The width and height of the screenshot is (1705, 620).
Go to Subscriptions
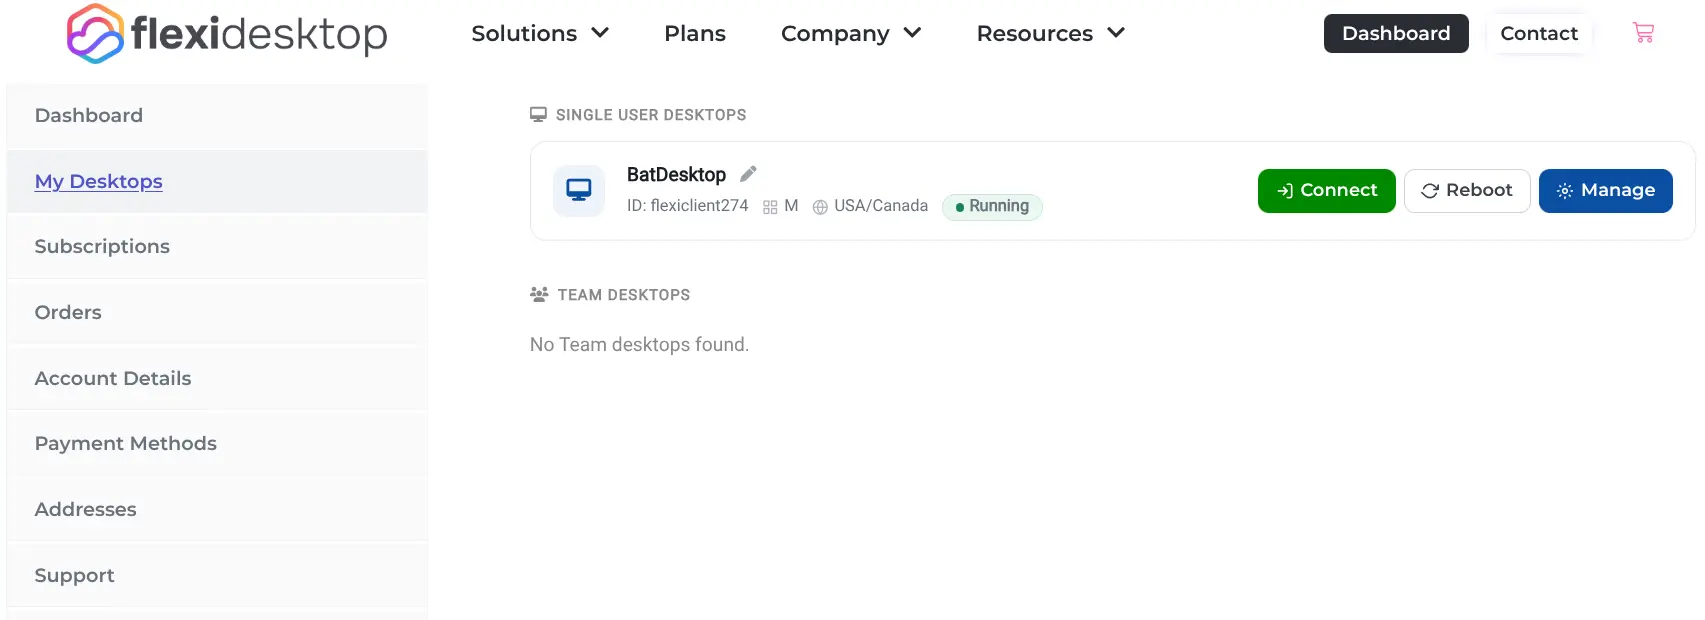[x=217, y=247]
